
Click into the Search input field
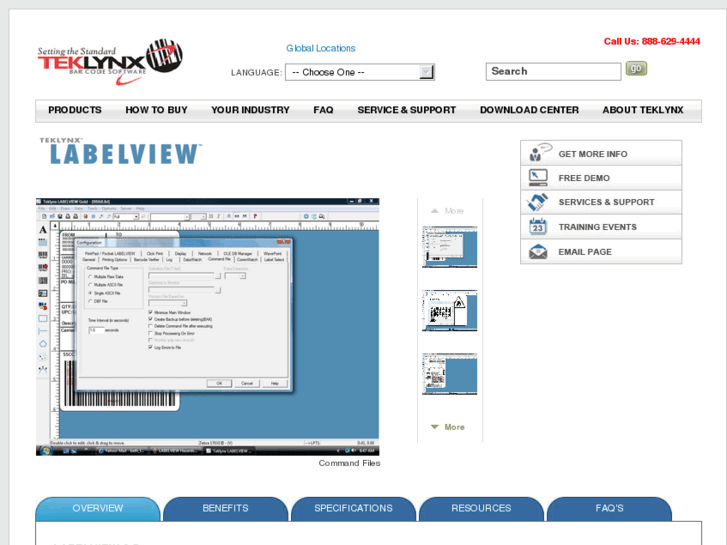553,71
